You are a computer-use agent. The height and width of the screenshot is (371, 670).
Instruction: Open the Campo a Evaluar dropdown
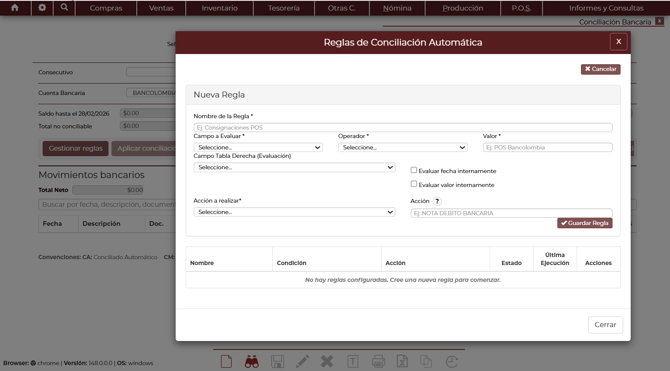coord(258,147)
